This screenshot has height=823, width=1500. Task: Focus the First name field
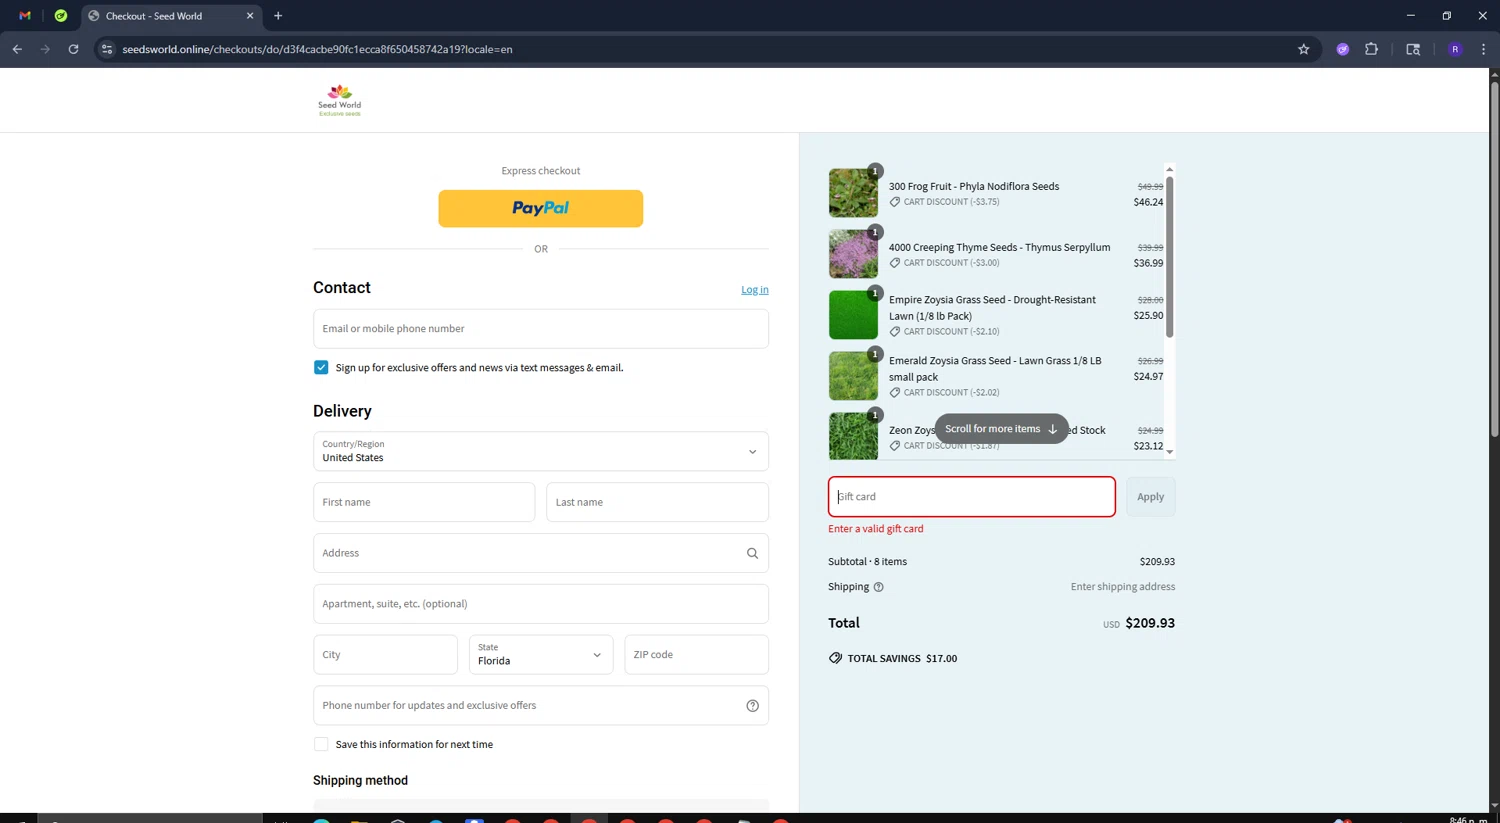tap(424, 502)
